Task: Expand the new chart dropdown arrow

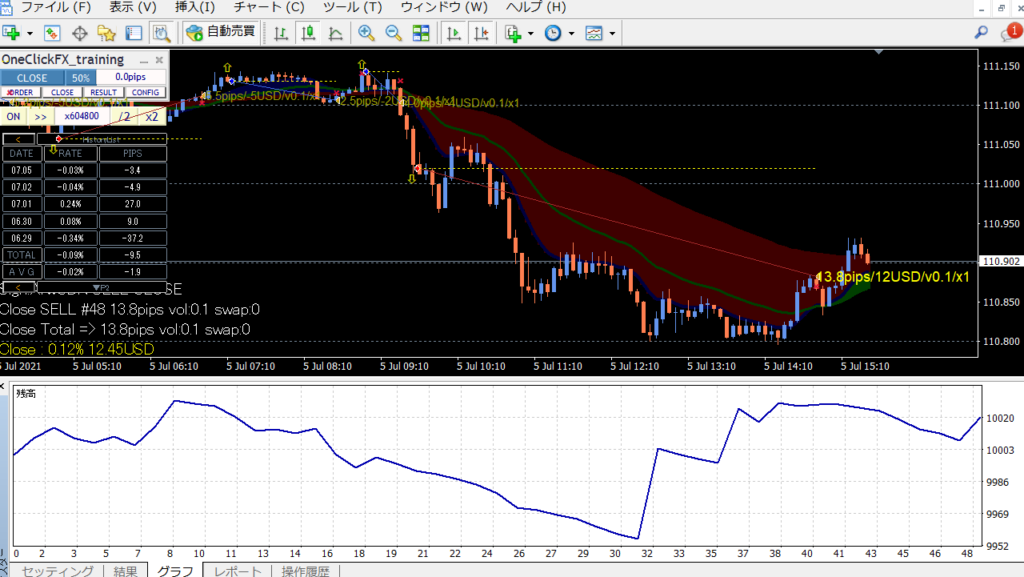Action: (x=31, y=33)
